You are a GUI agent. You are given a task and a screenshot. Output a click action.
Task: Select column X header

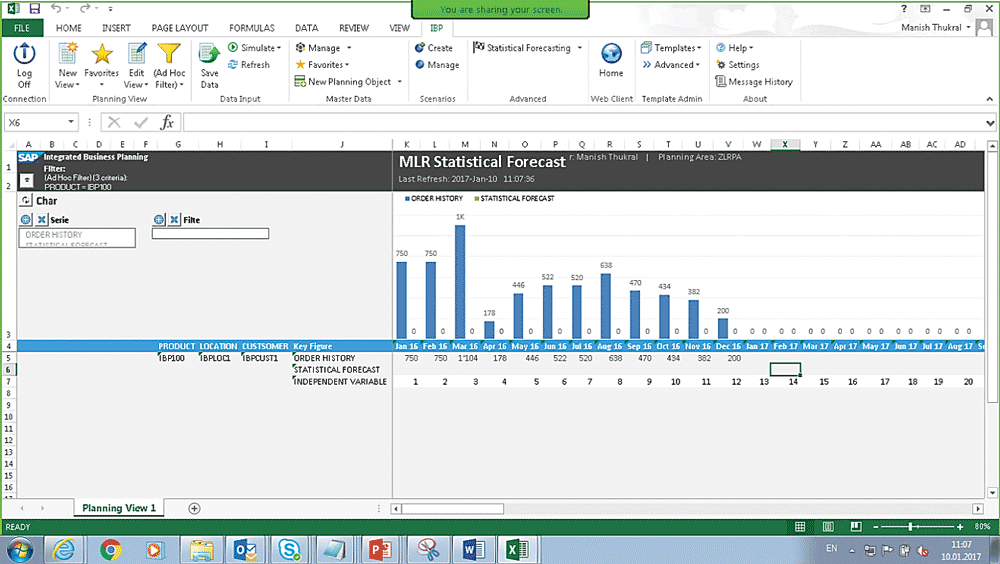coord(785,144)
